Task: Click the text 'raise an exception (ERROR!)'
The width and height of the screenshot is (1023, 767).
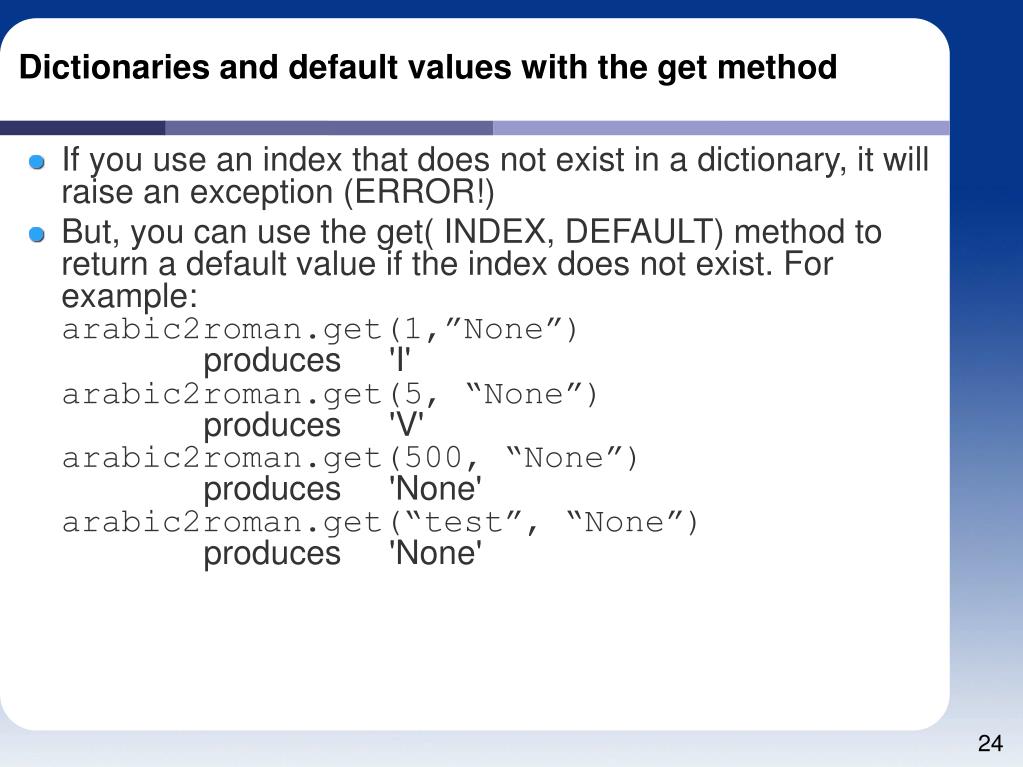Action: coord(278,192)
